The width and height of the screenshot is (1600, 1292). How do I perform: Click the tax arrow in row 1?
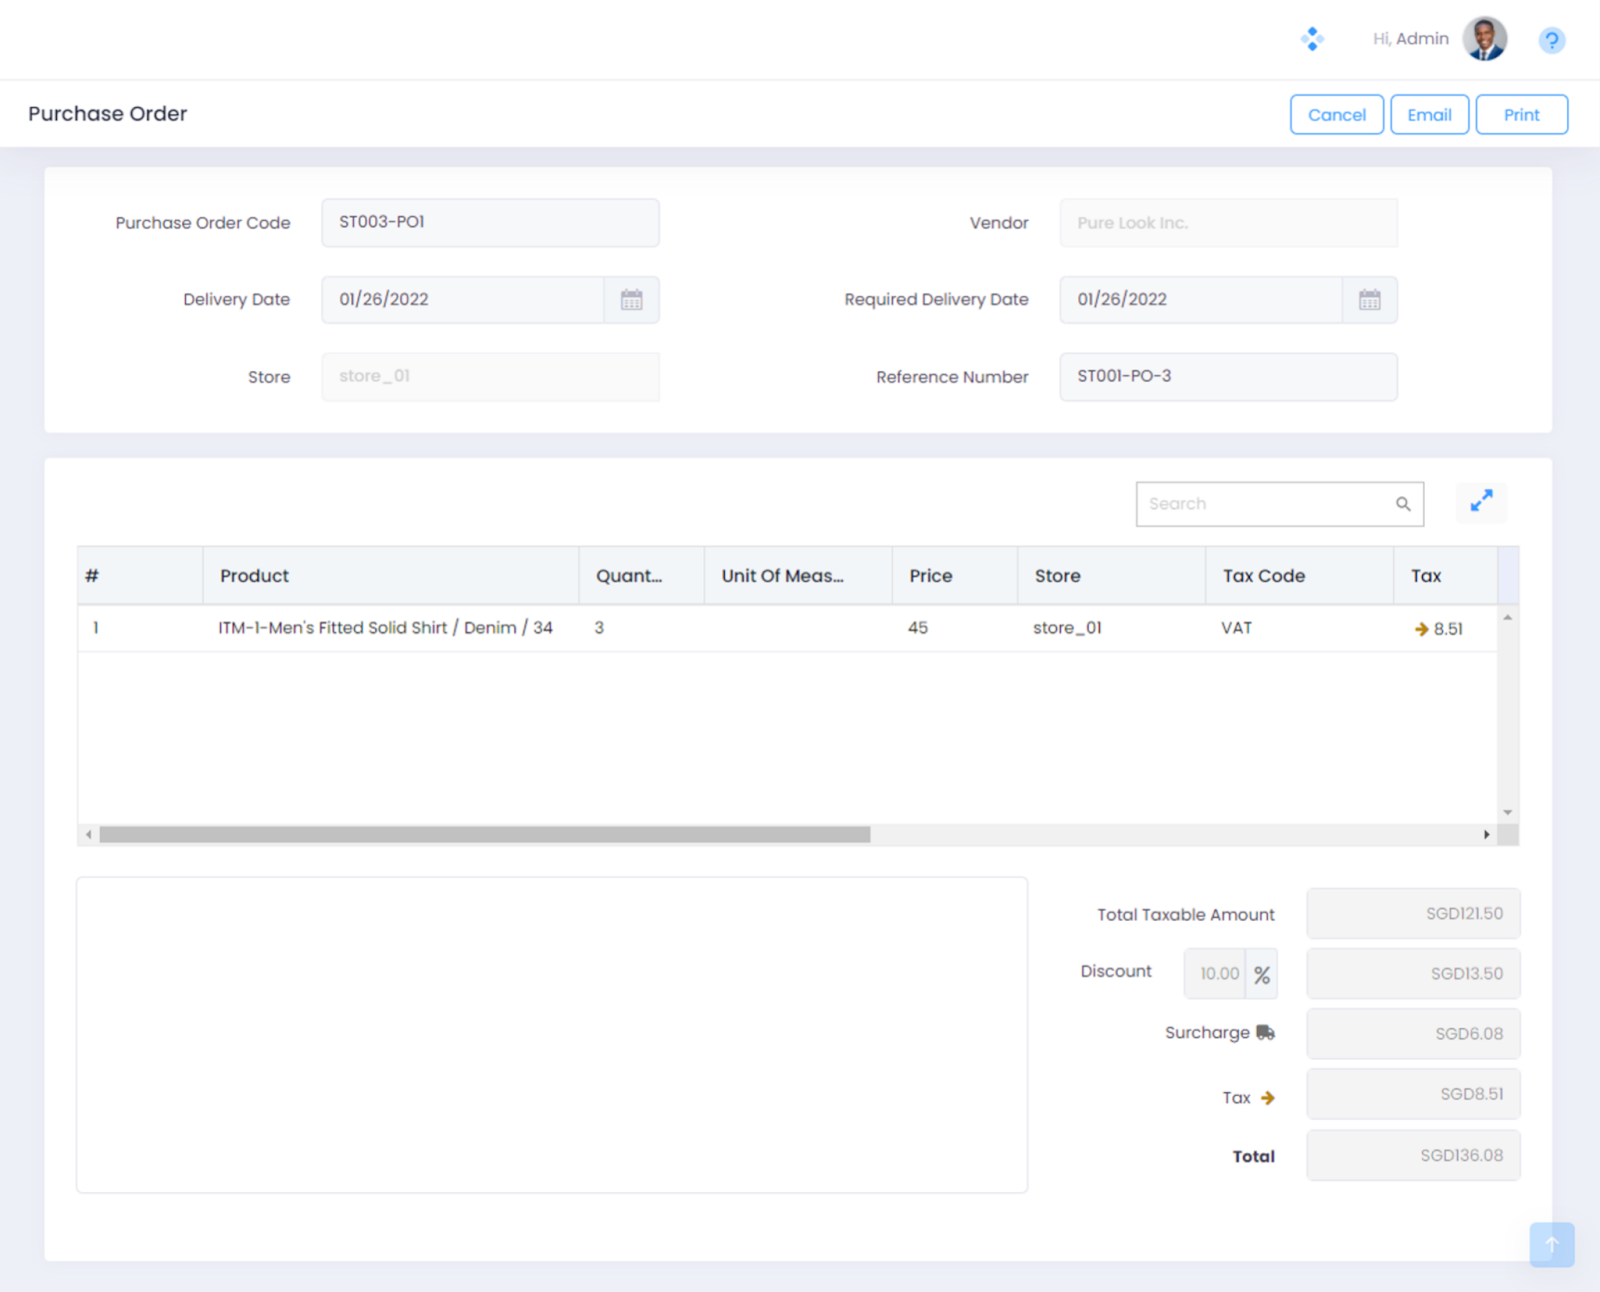point(1421,629)
